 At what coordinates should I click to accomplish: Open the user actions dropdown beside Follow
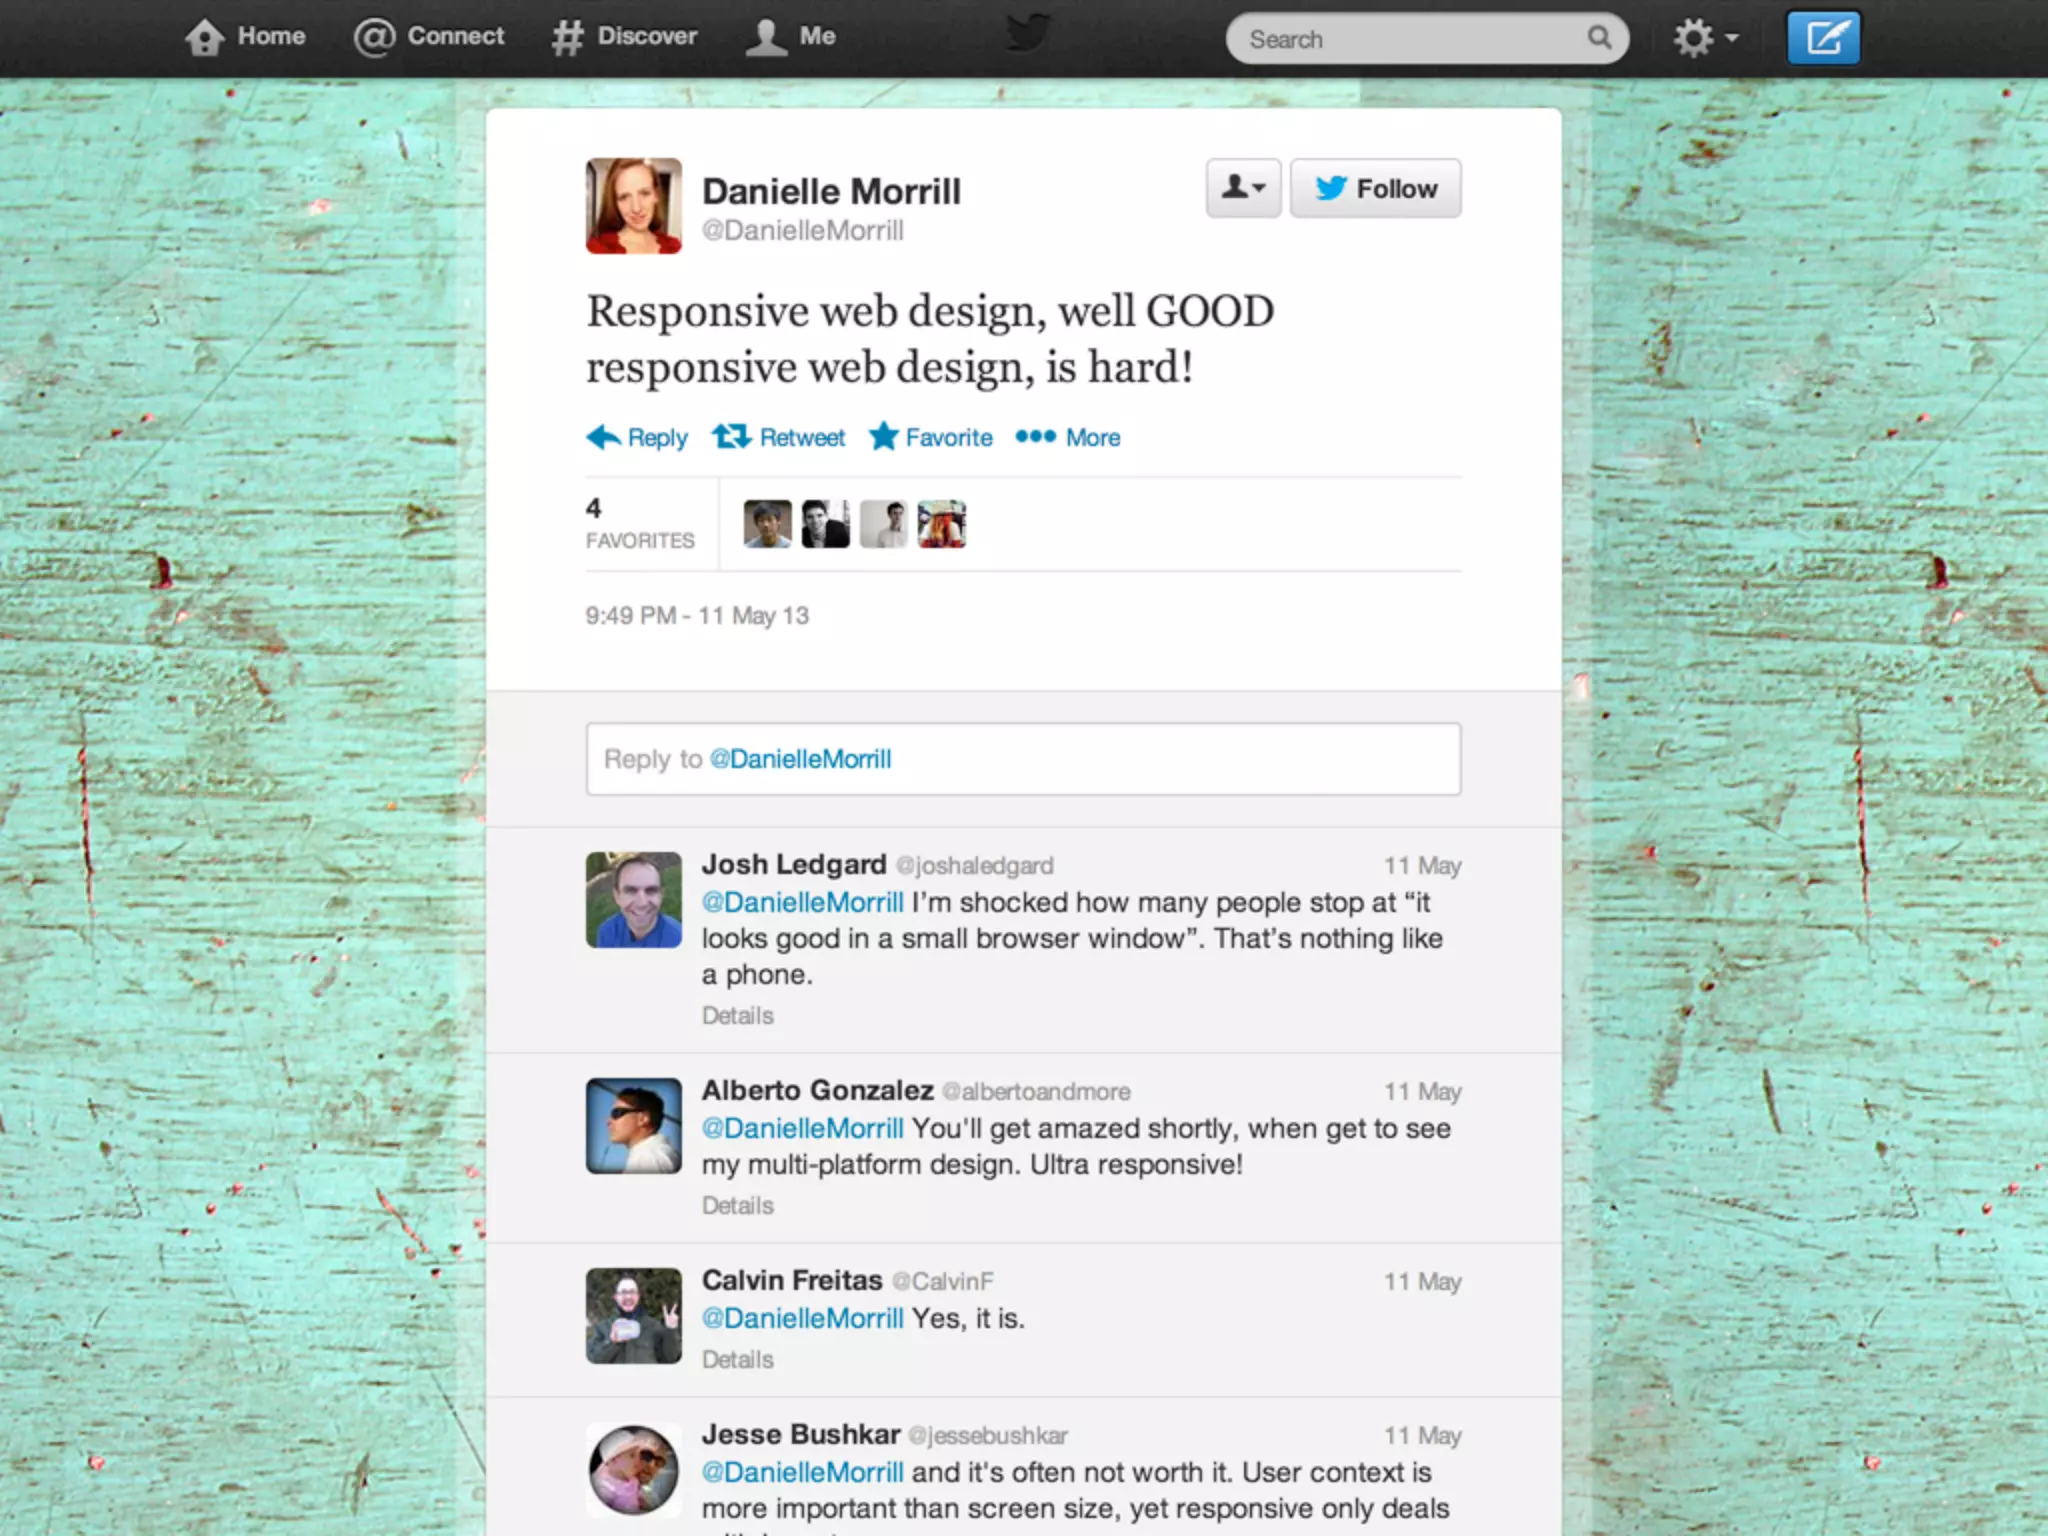1243,188
